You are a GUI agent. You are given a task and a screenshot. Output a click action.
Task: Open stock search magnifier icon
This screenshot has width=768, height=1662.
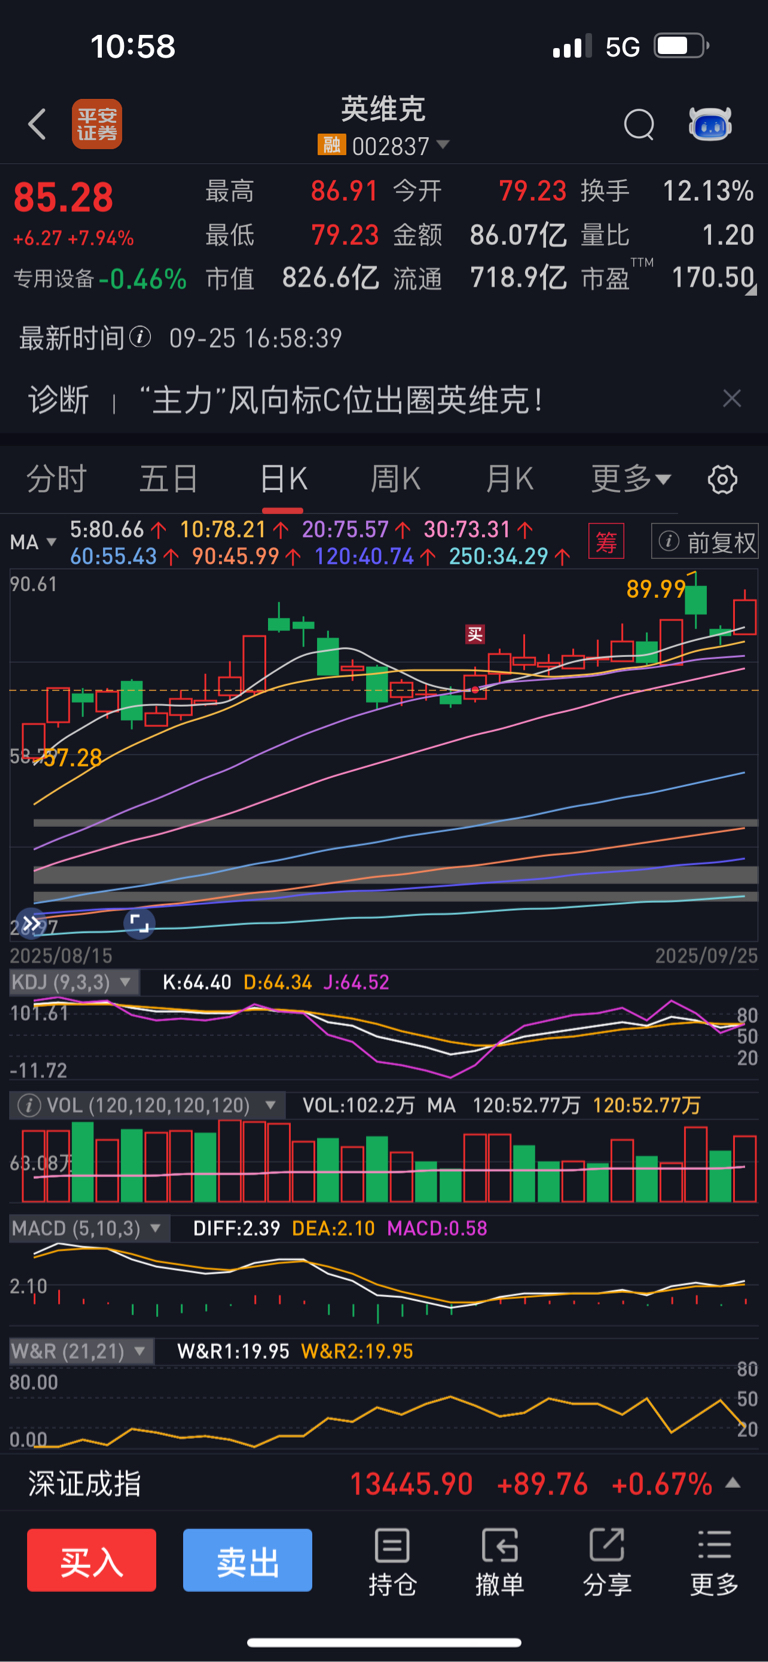pos(639,125)
